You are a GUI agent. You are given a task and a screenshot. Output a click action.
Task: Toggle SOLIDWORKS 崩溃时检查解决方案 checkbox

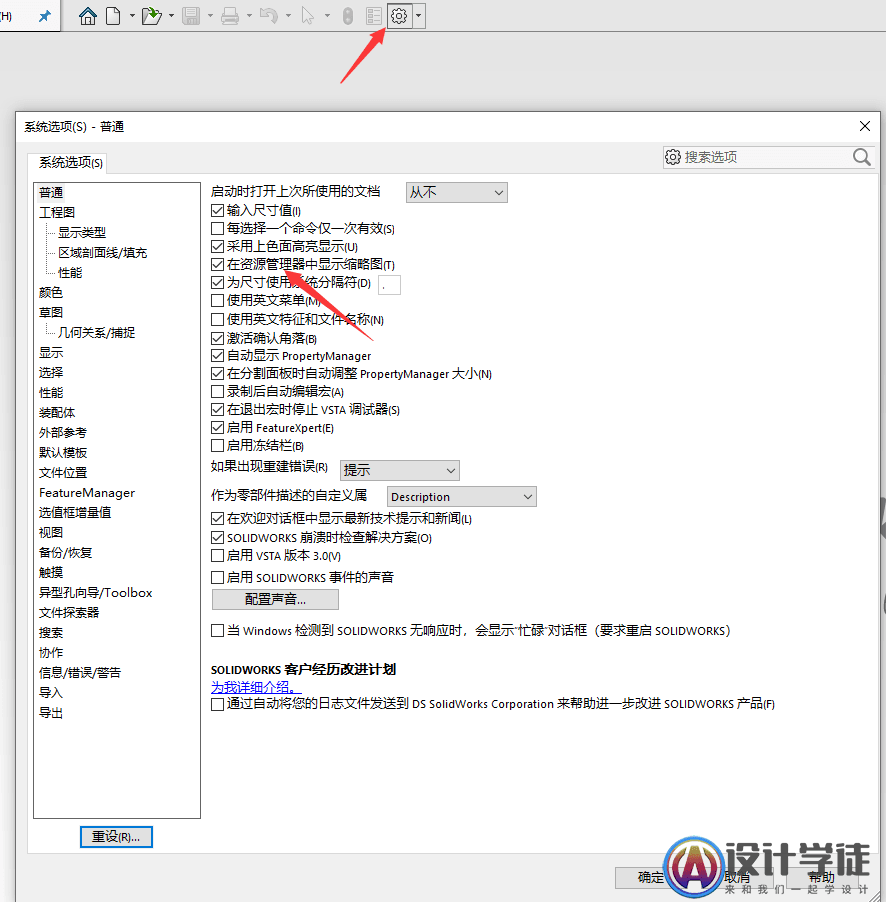[x=217, y=537]
